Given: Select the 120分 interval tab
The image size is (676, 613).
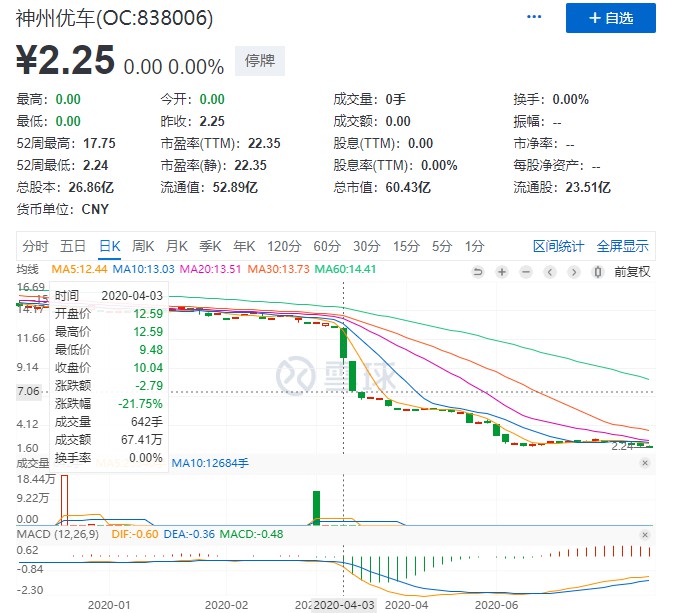Looking at the screenshot, I should [284, 246].
